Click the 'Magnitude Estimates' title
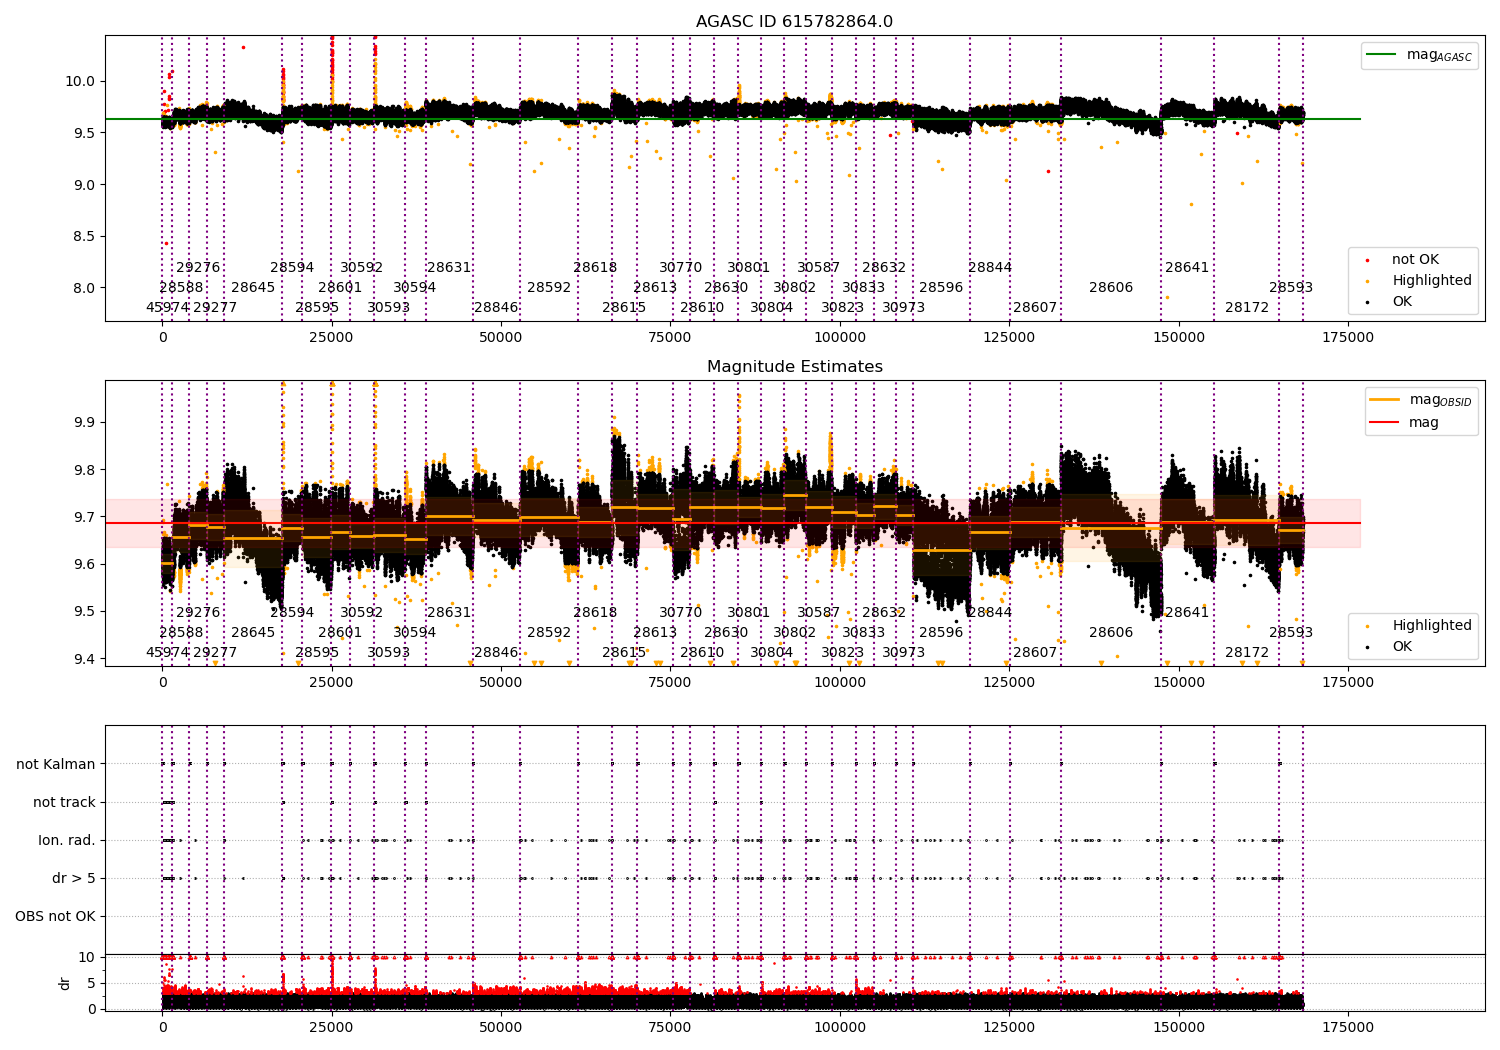Viewport: 1500px width, 1050px height. click(795, 367)
